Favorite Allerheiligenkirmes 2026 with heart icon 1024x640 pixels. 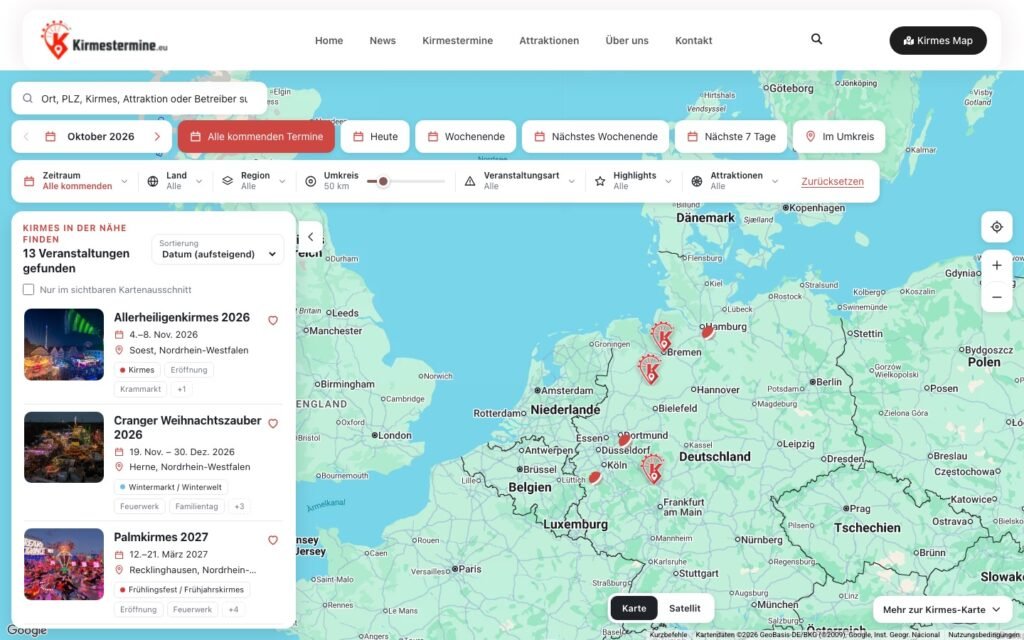pyautogui.click(x=273, y=320)
